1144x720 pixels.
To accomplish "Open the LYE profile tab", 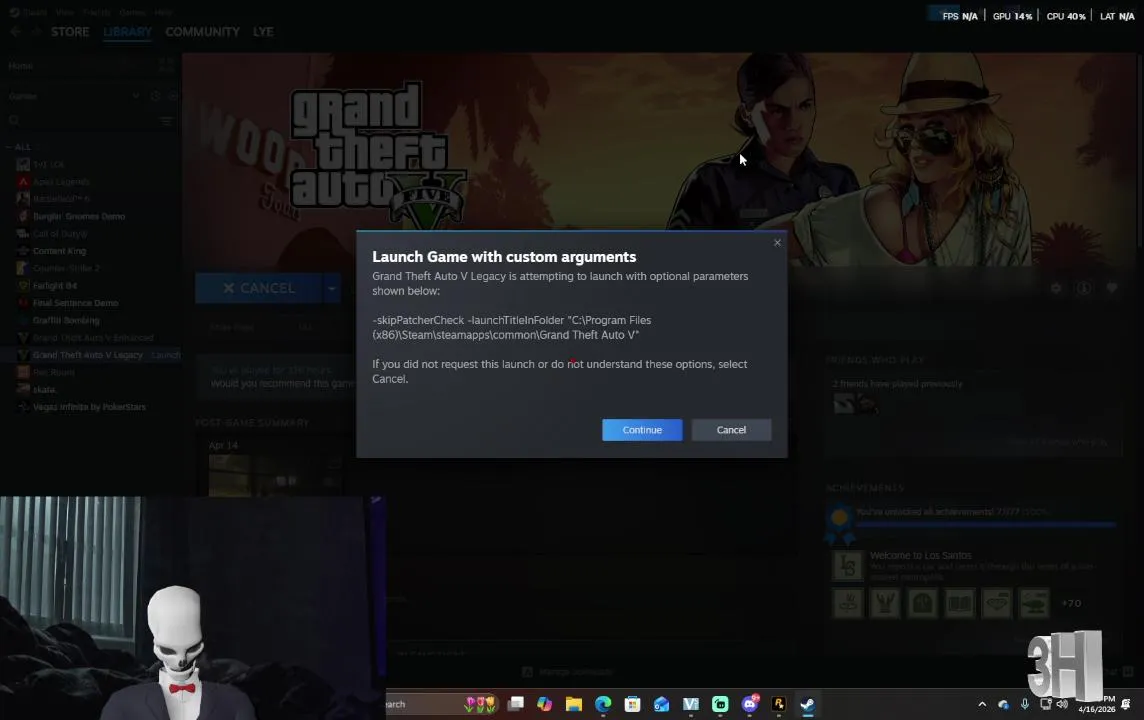I will (x=263, y=32).
